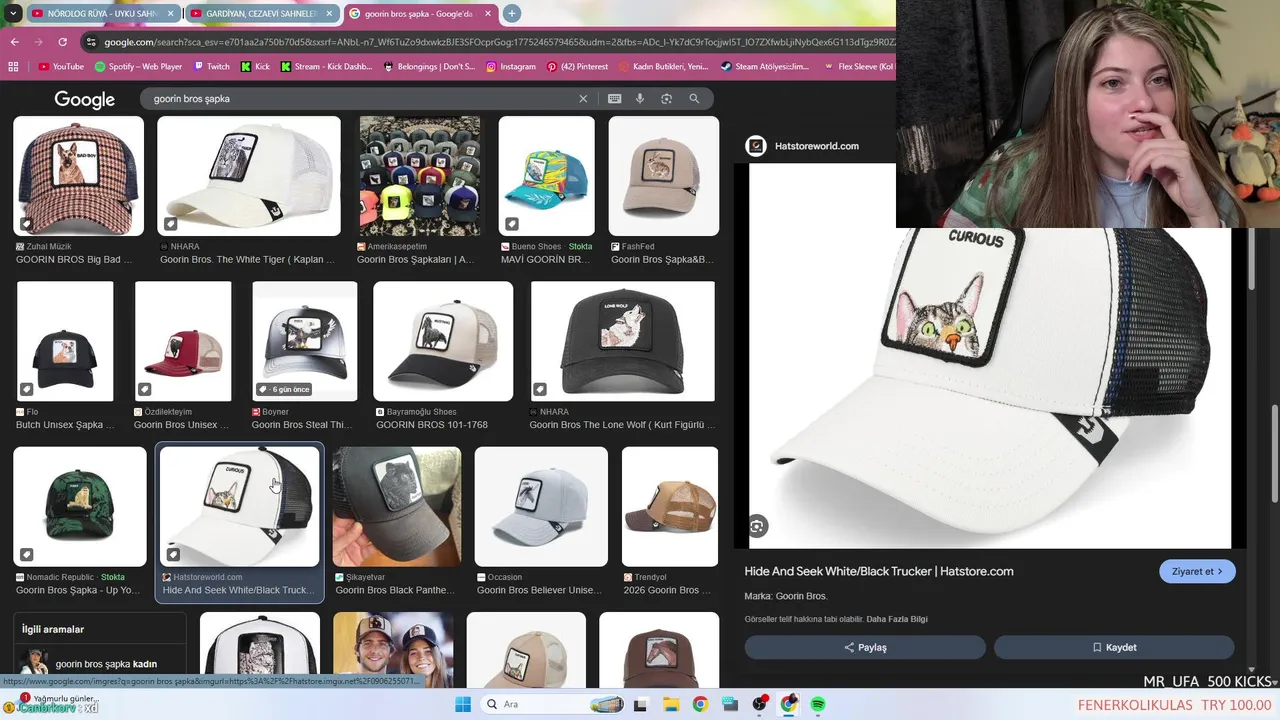
Task: Go back to the previous page
Action: coord(14,42)
